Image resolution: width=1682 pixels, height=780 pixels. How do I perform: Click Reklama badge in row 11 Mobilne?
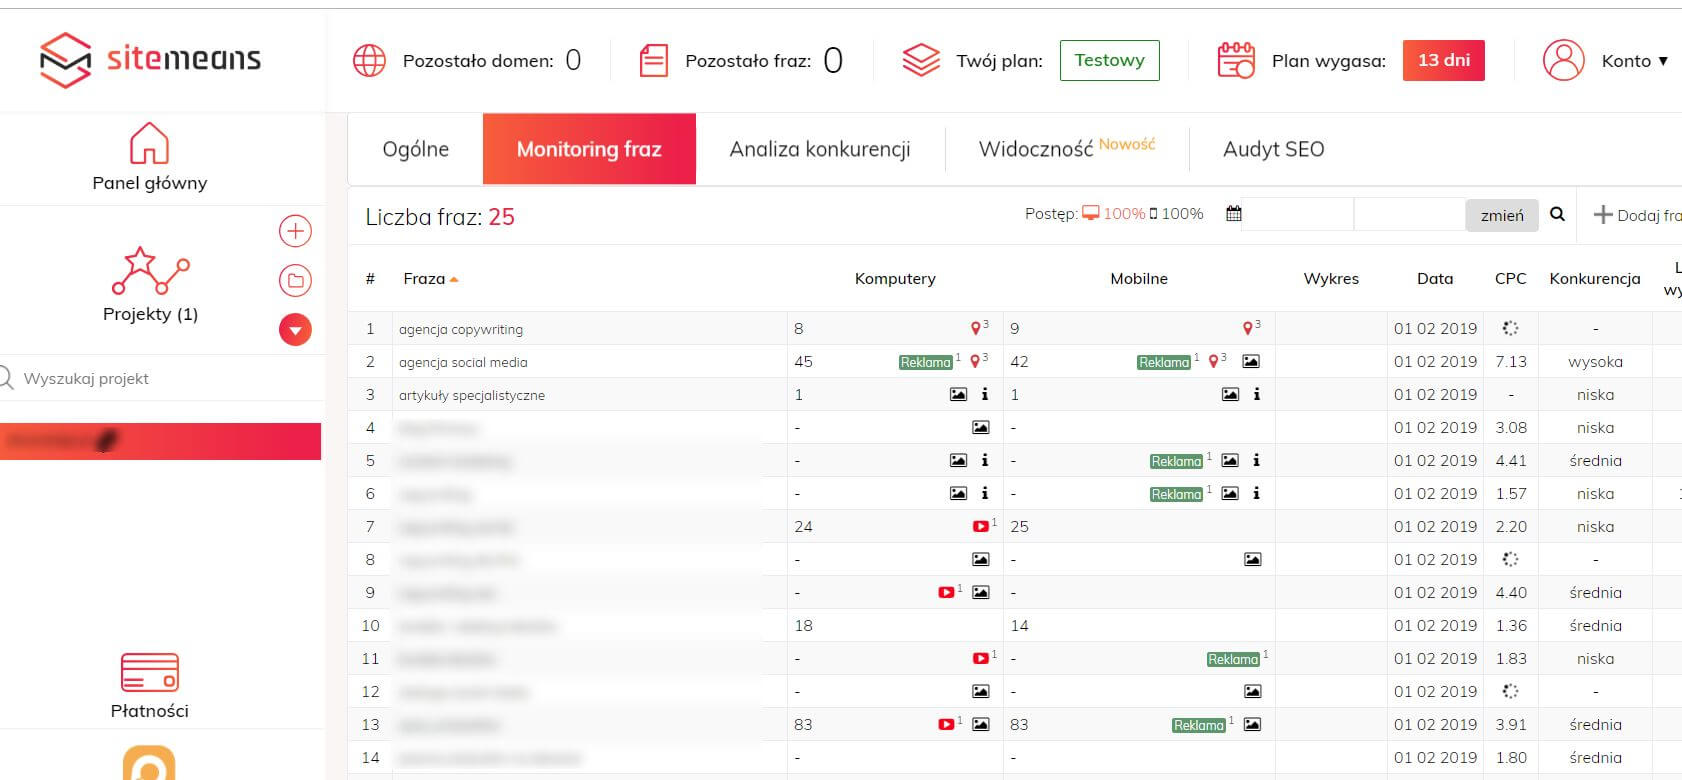[1233, 659]
